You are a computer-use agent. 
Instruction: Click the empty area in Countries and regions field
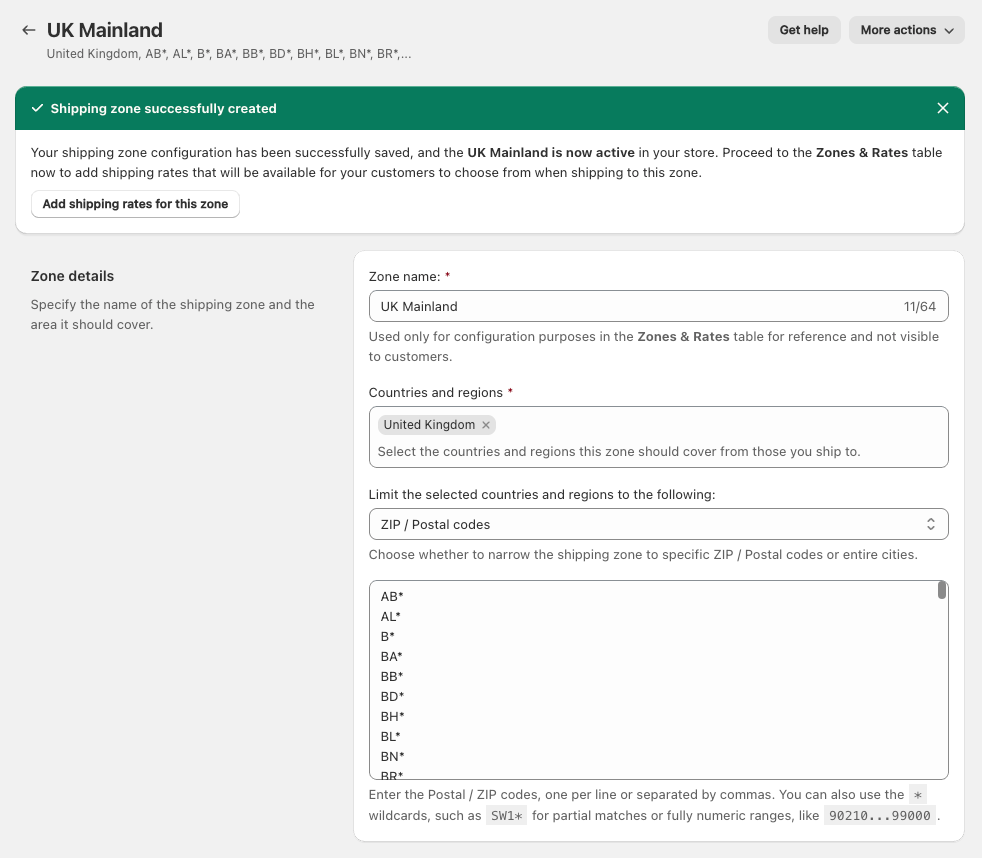[x=720, y=426]
